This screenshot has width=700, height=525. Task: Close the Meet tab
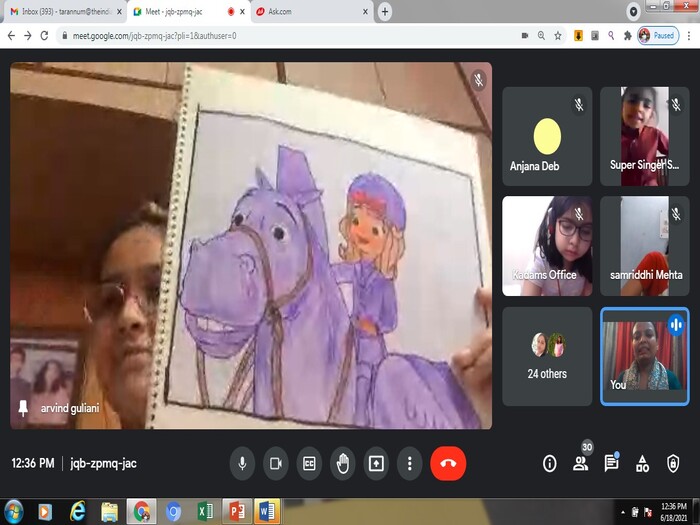[x=242, y=12]
